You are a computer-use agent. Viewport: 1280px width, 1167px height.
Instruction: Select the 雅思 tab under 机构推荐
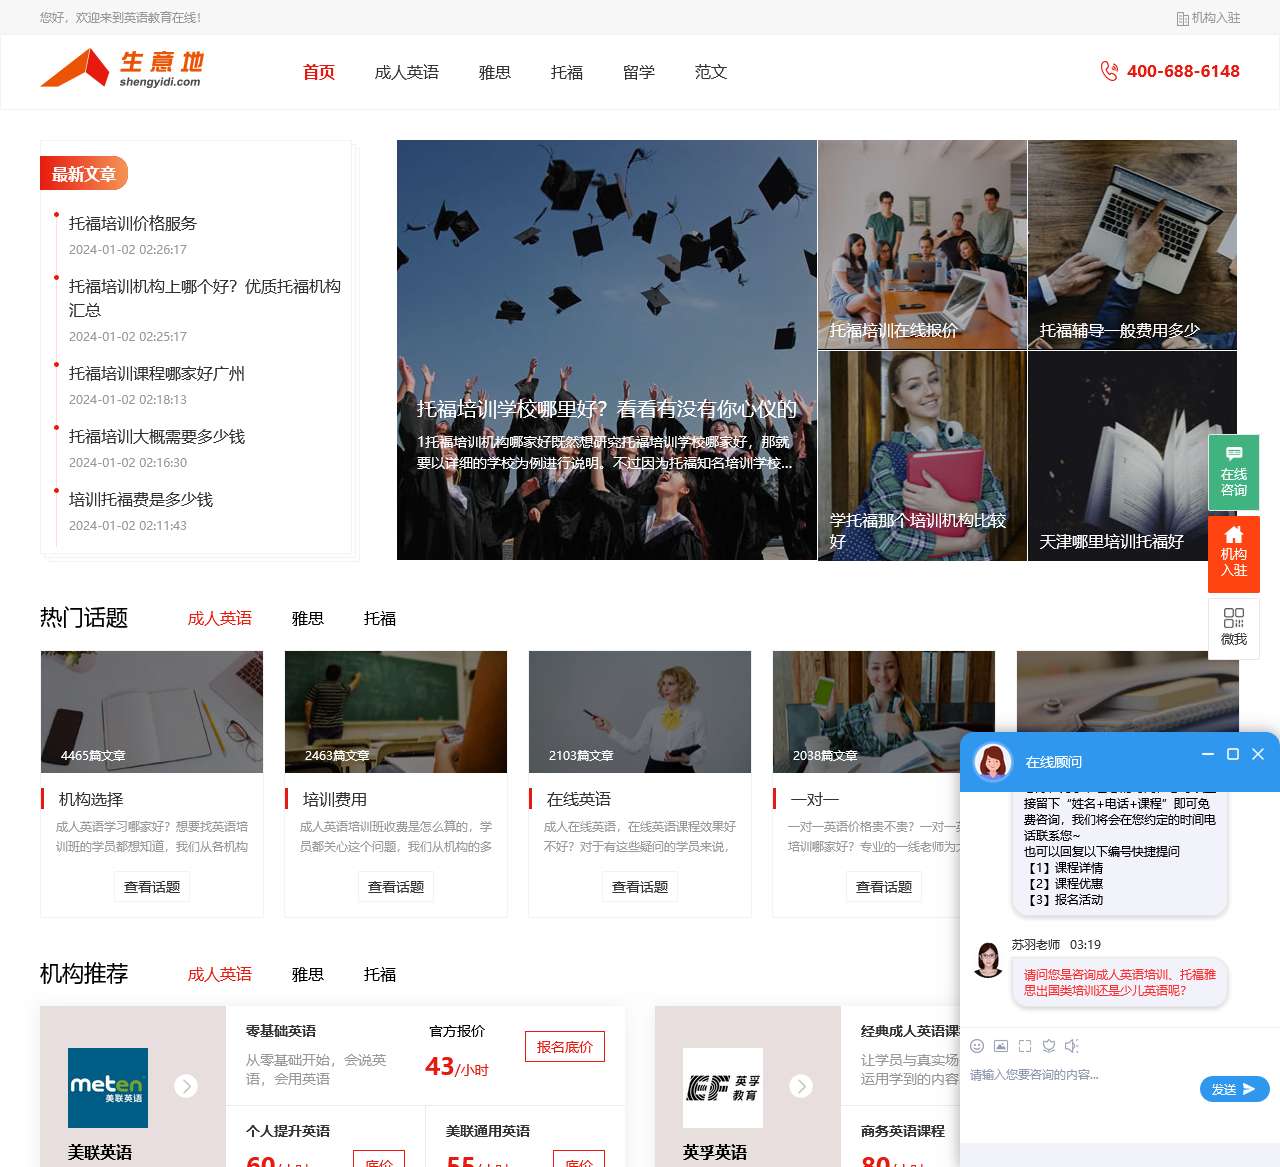308,975
